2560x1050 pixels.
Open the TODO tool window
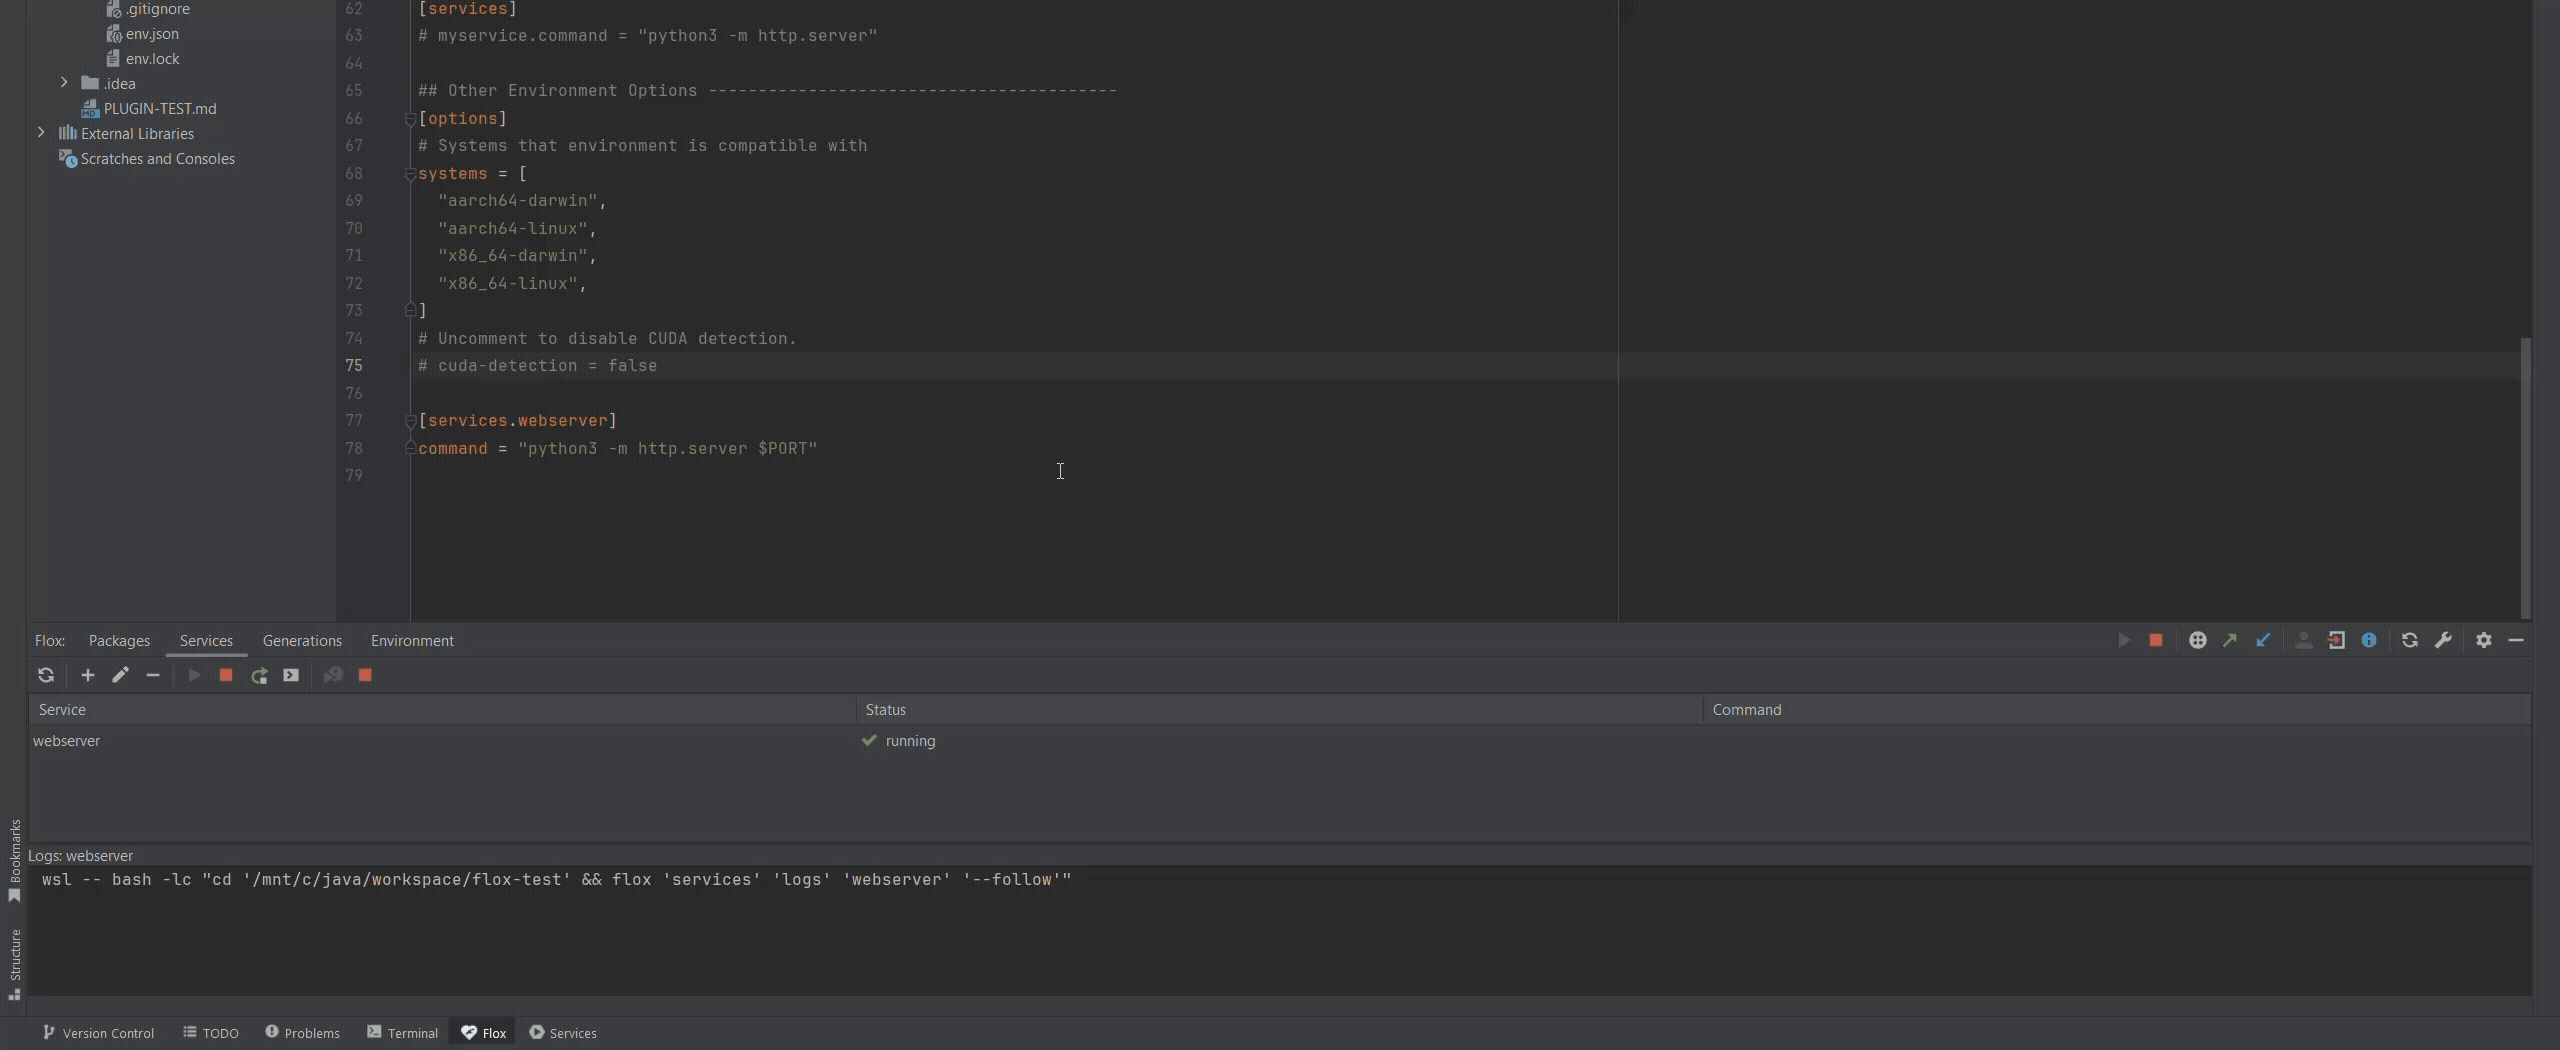coord(211,1033)
